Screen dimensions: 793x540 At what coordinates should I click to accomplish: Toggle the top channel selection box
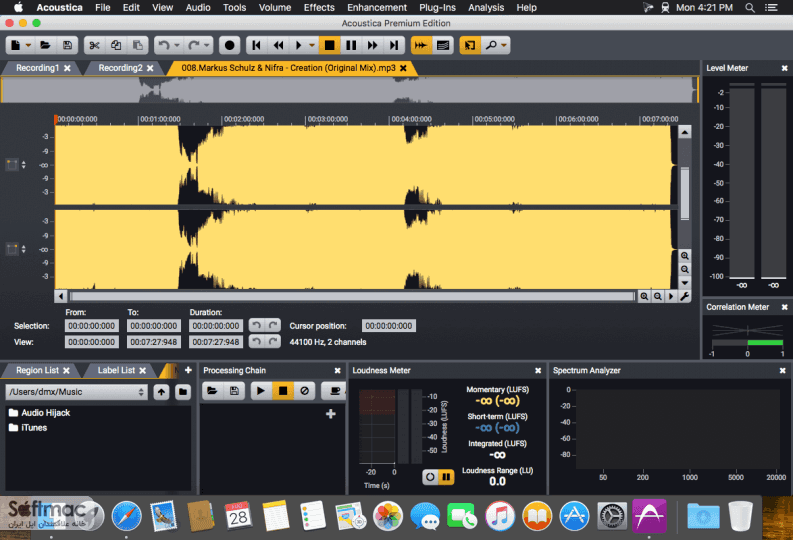(x=12, y=164)
